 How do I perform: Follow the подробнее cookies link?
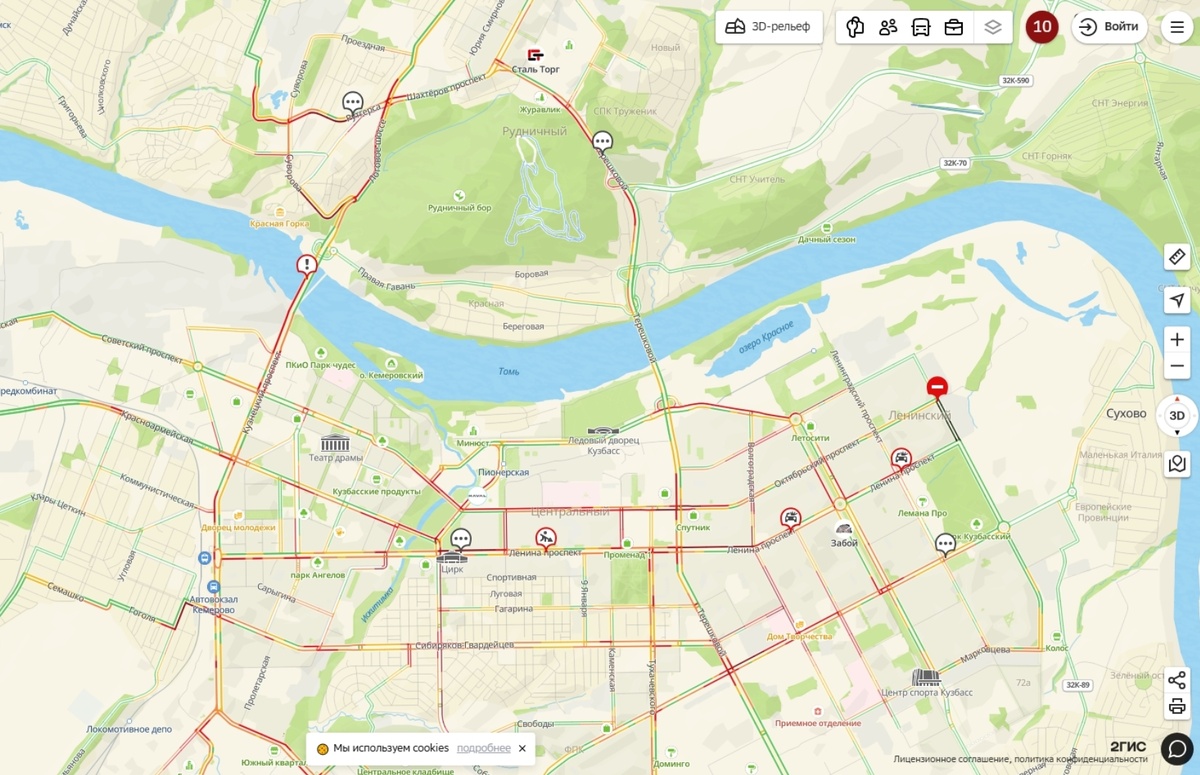484,748
